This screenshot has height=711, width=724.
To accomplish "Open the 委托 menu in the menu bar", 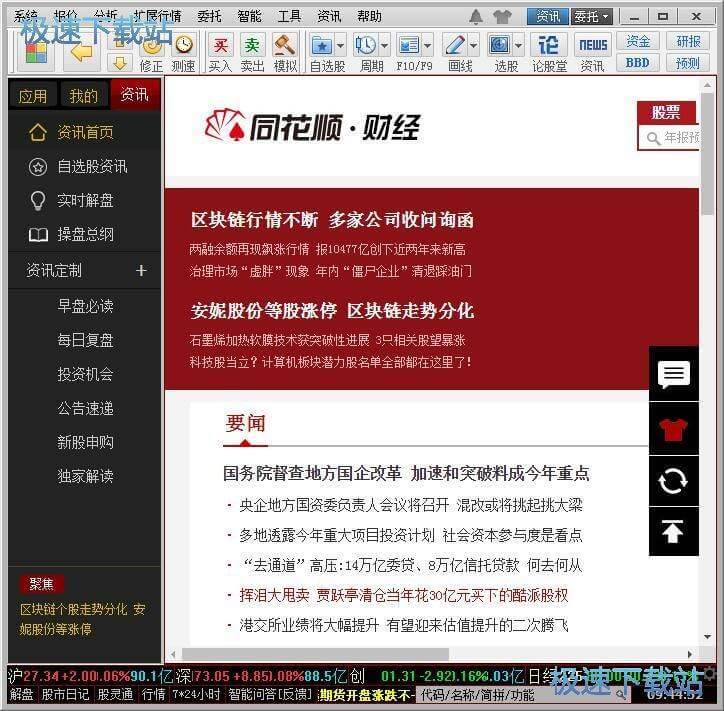I will 209,17.
